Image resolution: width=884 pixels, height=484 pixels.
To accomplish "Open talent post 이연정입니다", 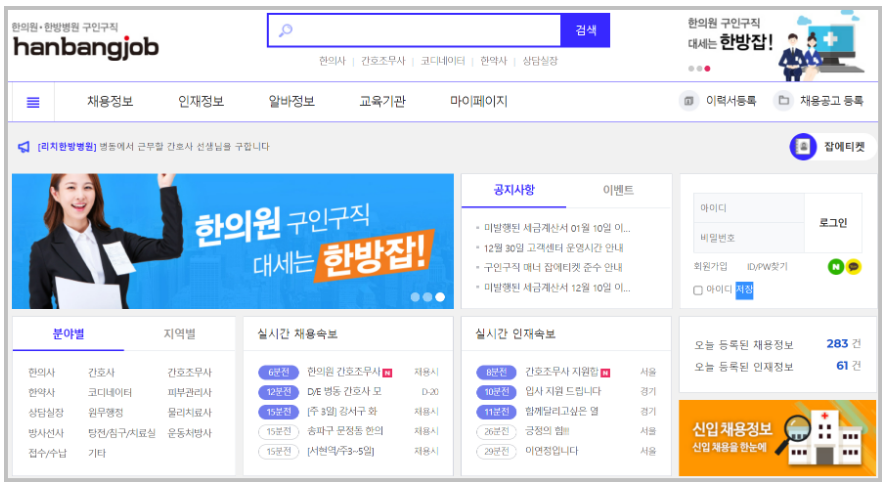I will [x=551, y=451].
